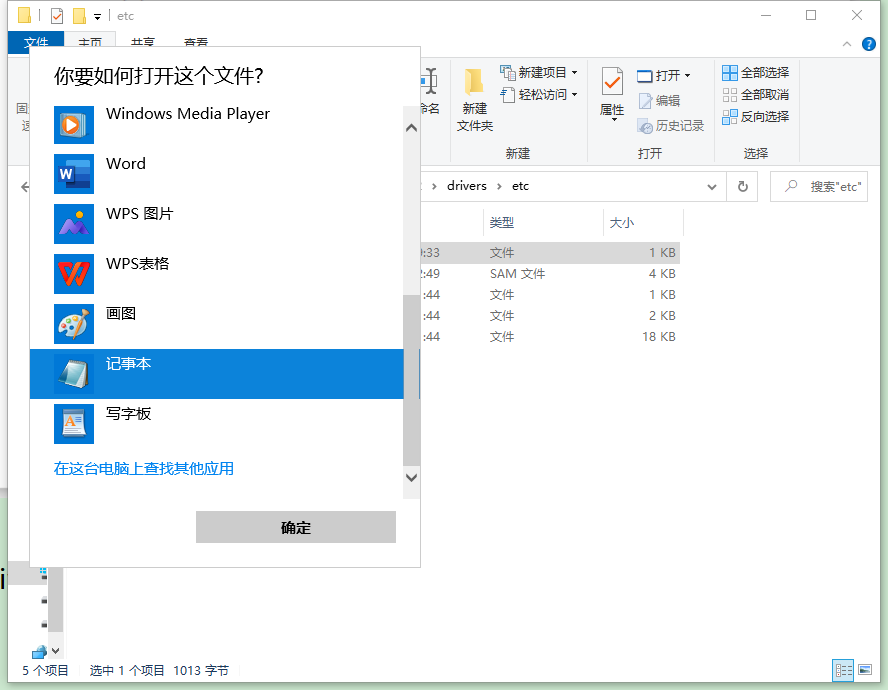Choose the 画图 Paint icon
Screen dimensions: 888x690
[74, 324]
